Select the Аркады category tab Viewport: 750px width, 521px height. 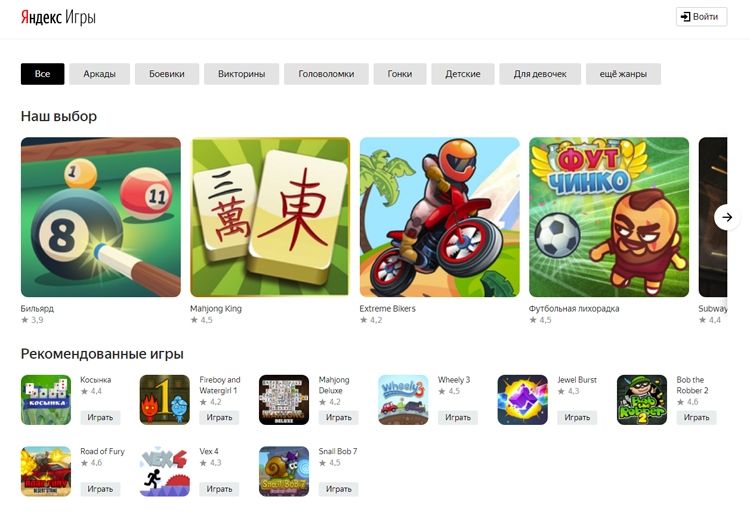coord(99,74)
